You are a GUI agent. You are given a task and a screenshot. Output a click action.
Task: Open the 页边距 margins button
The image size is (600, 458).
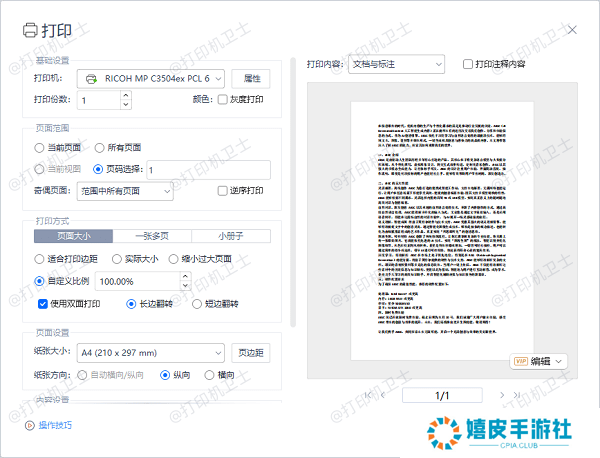coord(251,353)
